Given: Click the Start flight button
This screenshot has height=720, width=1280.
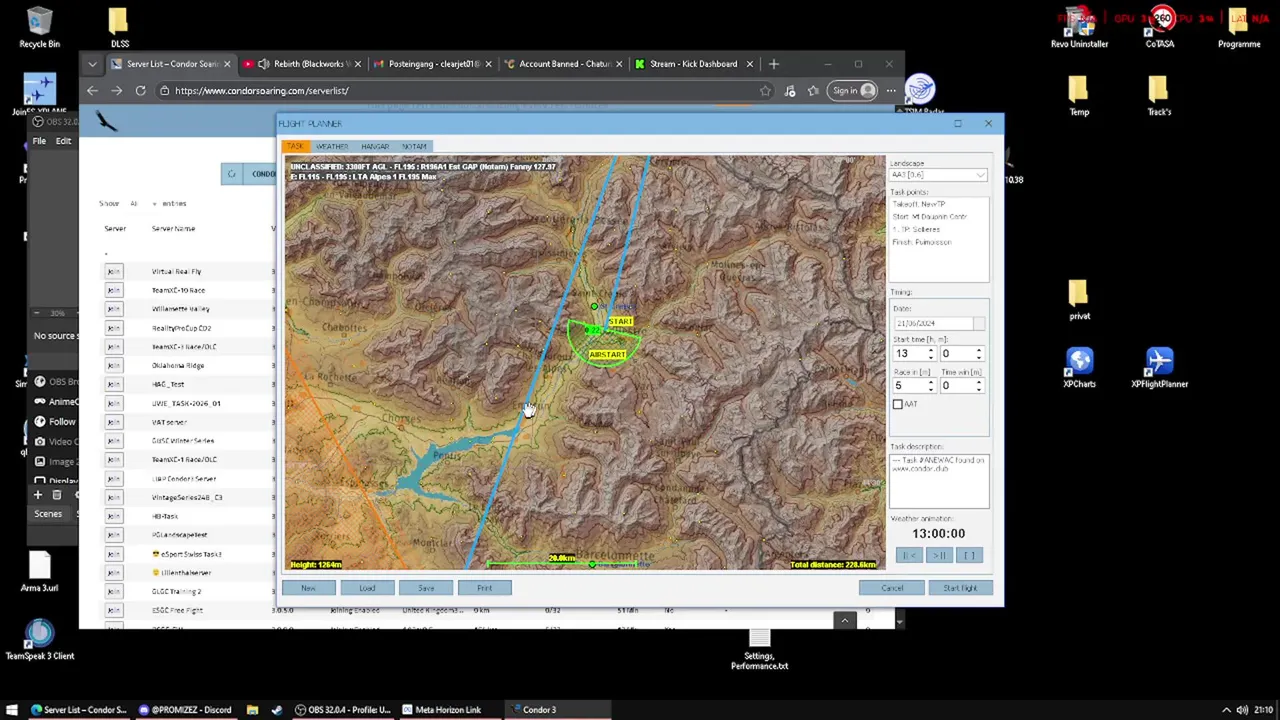Looking at the screenshot, I should coord(960,588).
